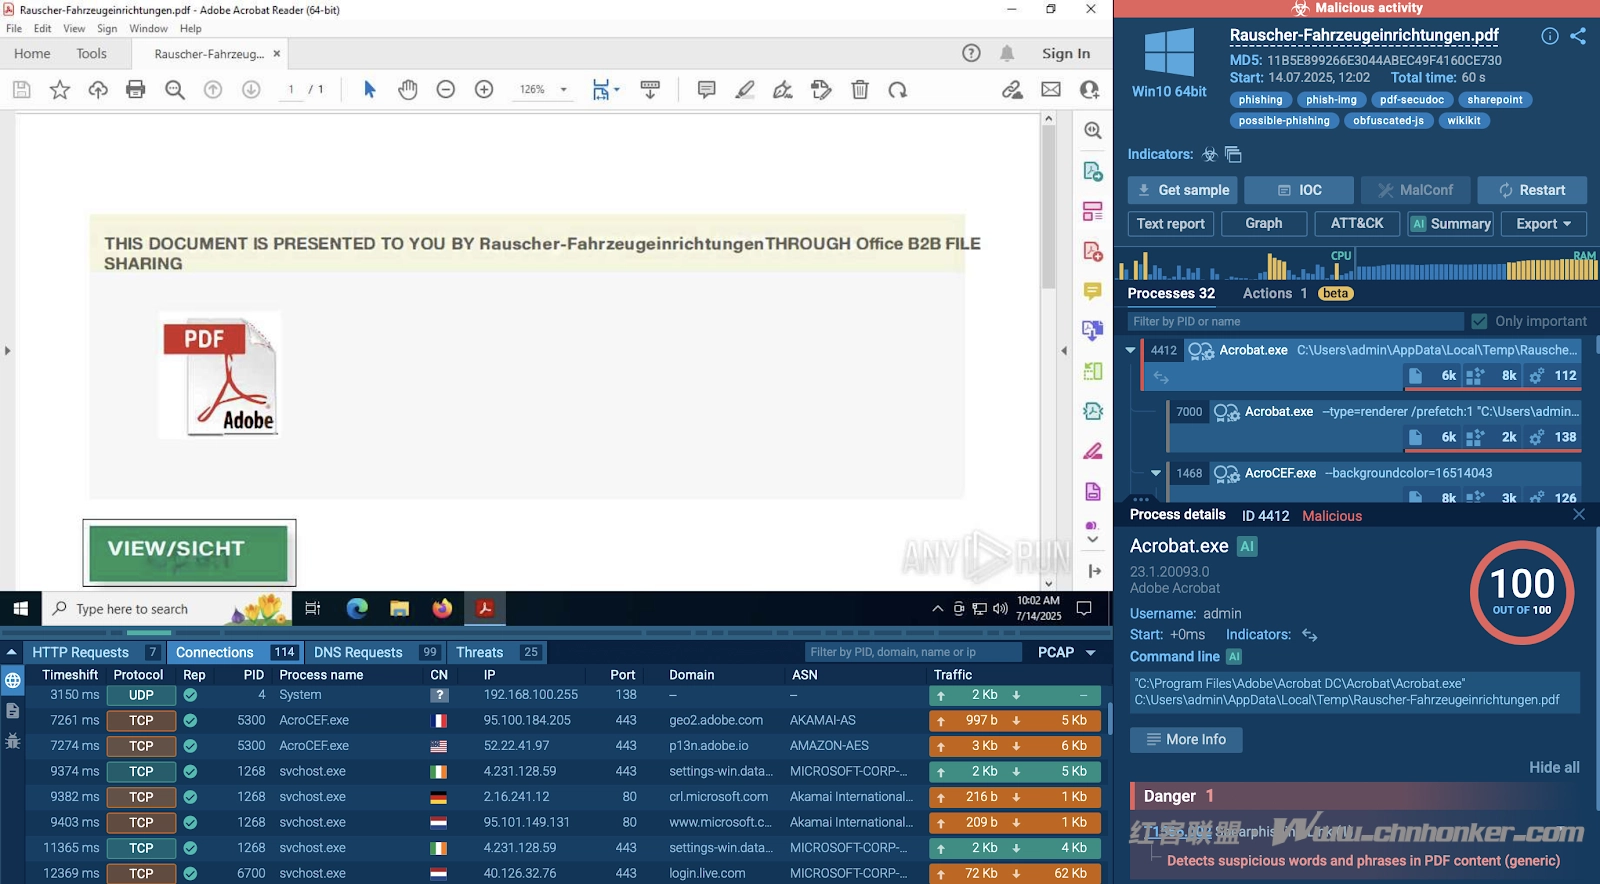Click the Delete trash icon

click(x=859, y=90)
